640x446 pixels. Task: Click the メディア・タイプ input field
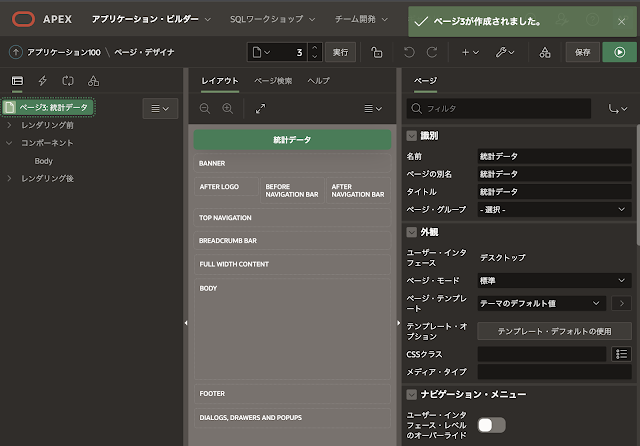554,372
